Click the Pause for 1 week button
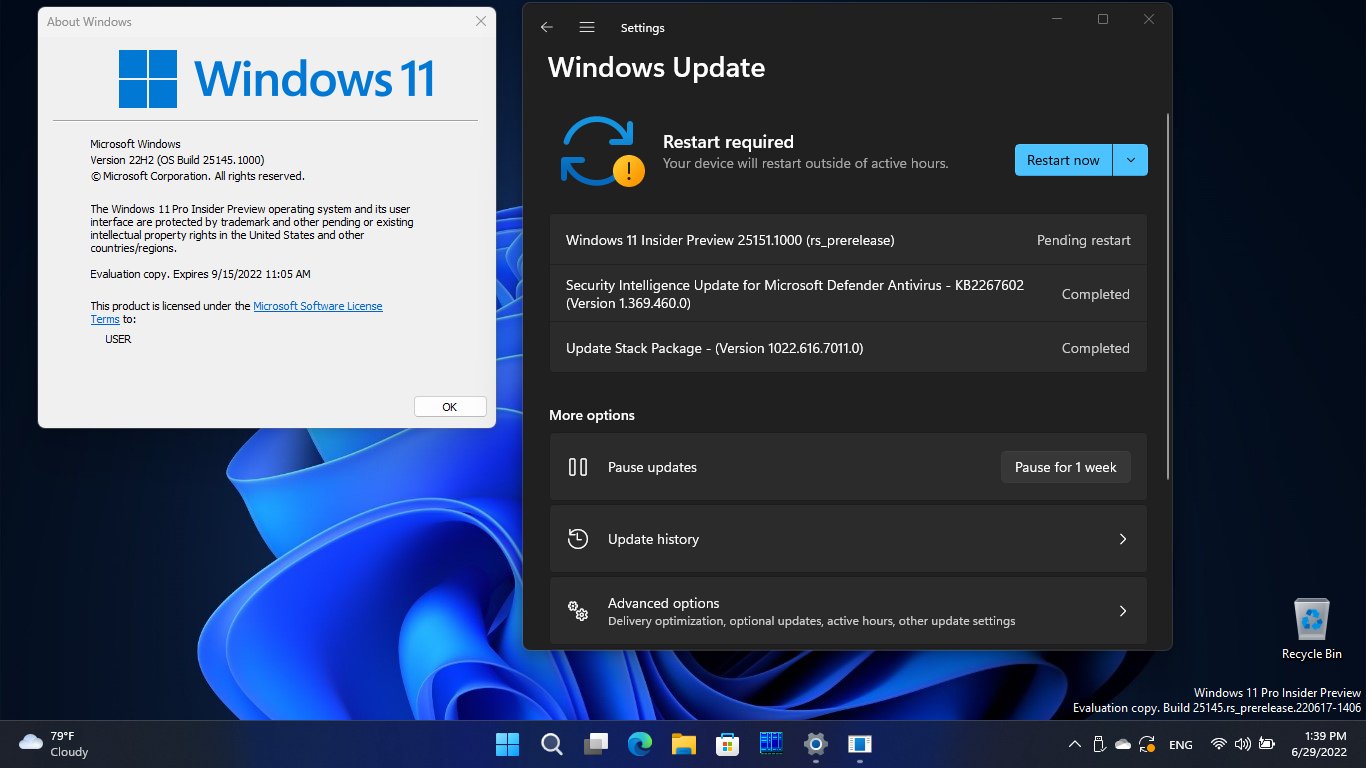 (x=1066, y=467)
